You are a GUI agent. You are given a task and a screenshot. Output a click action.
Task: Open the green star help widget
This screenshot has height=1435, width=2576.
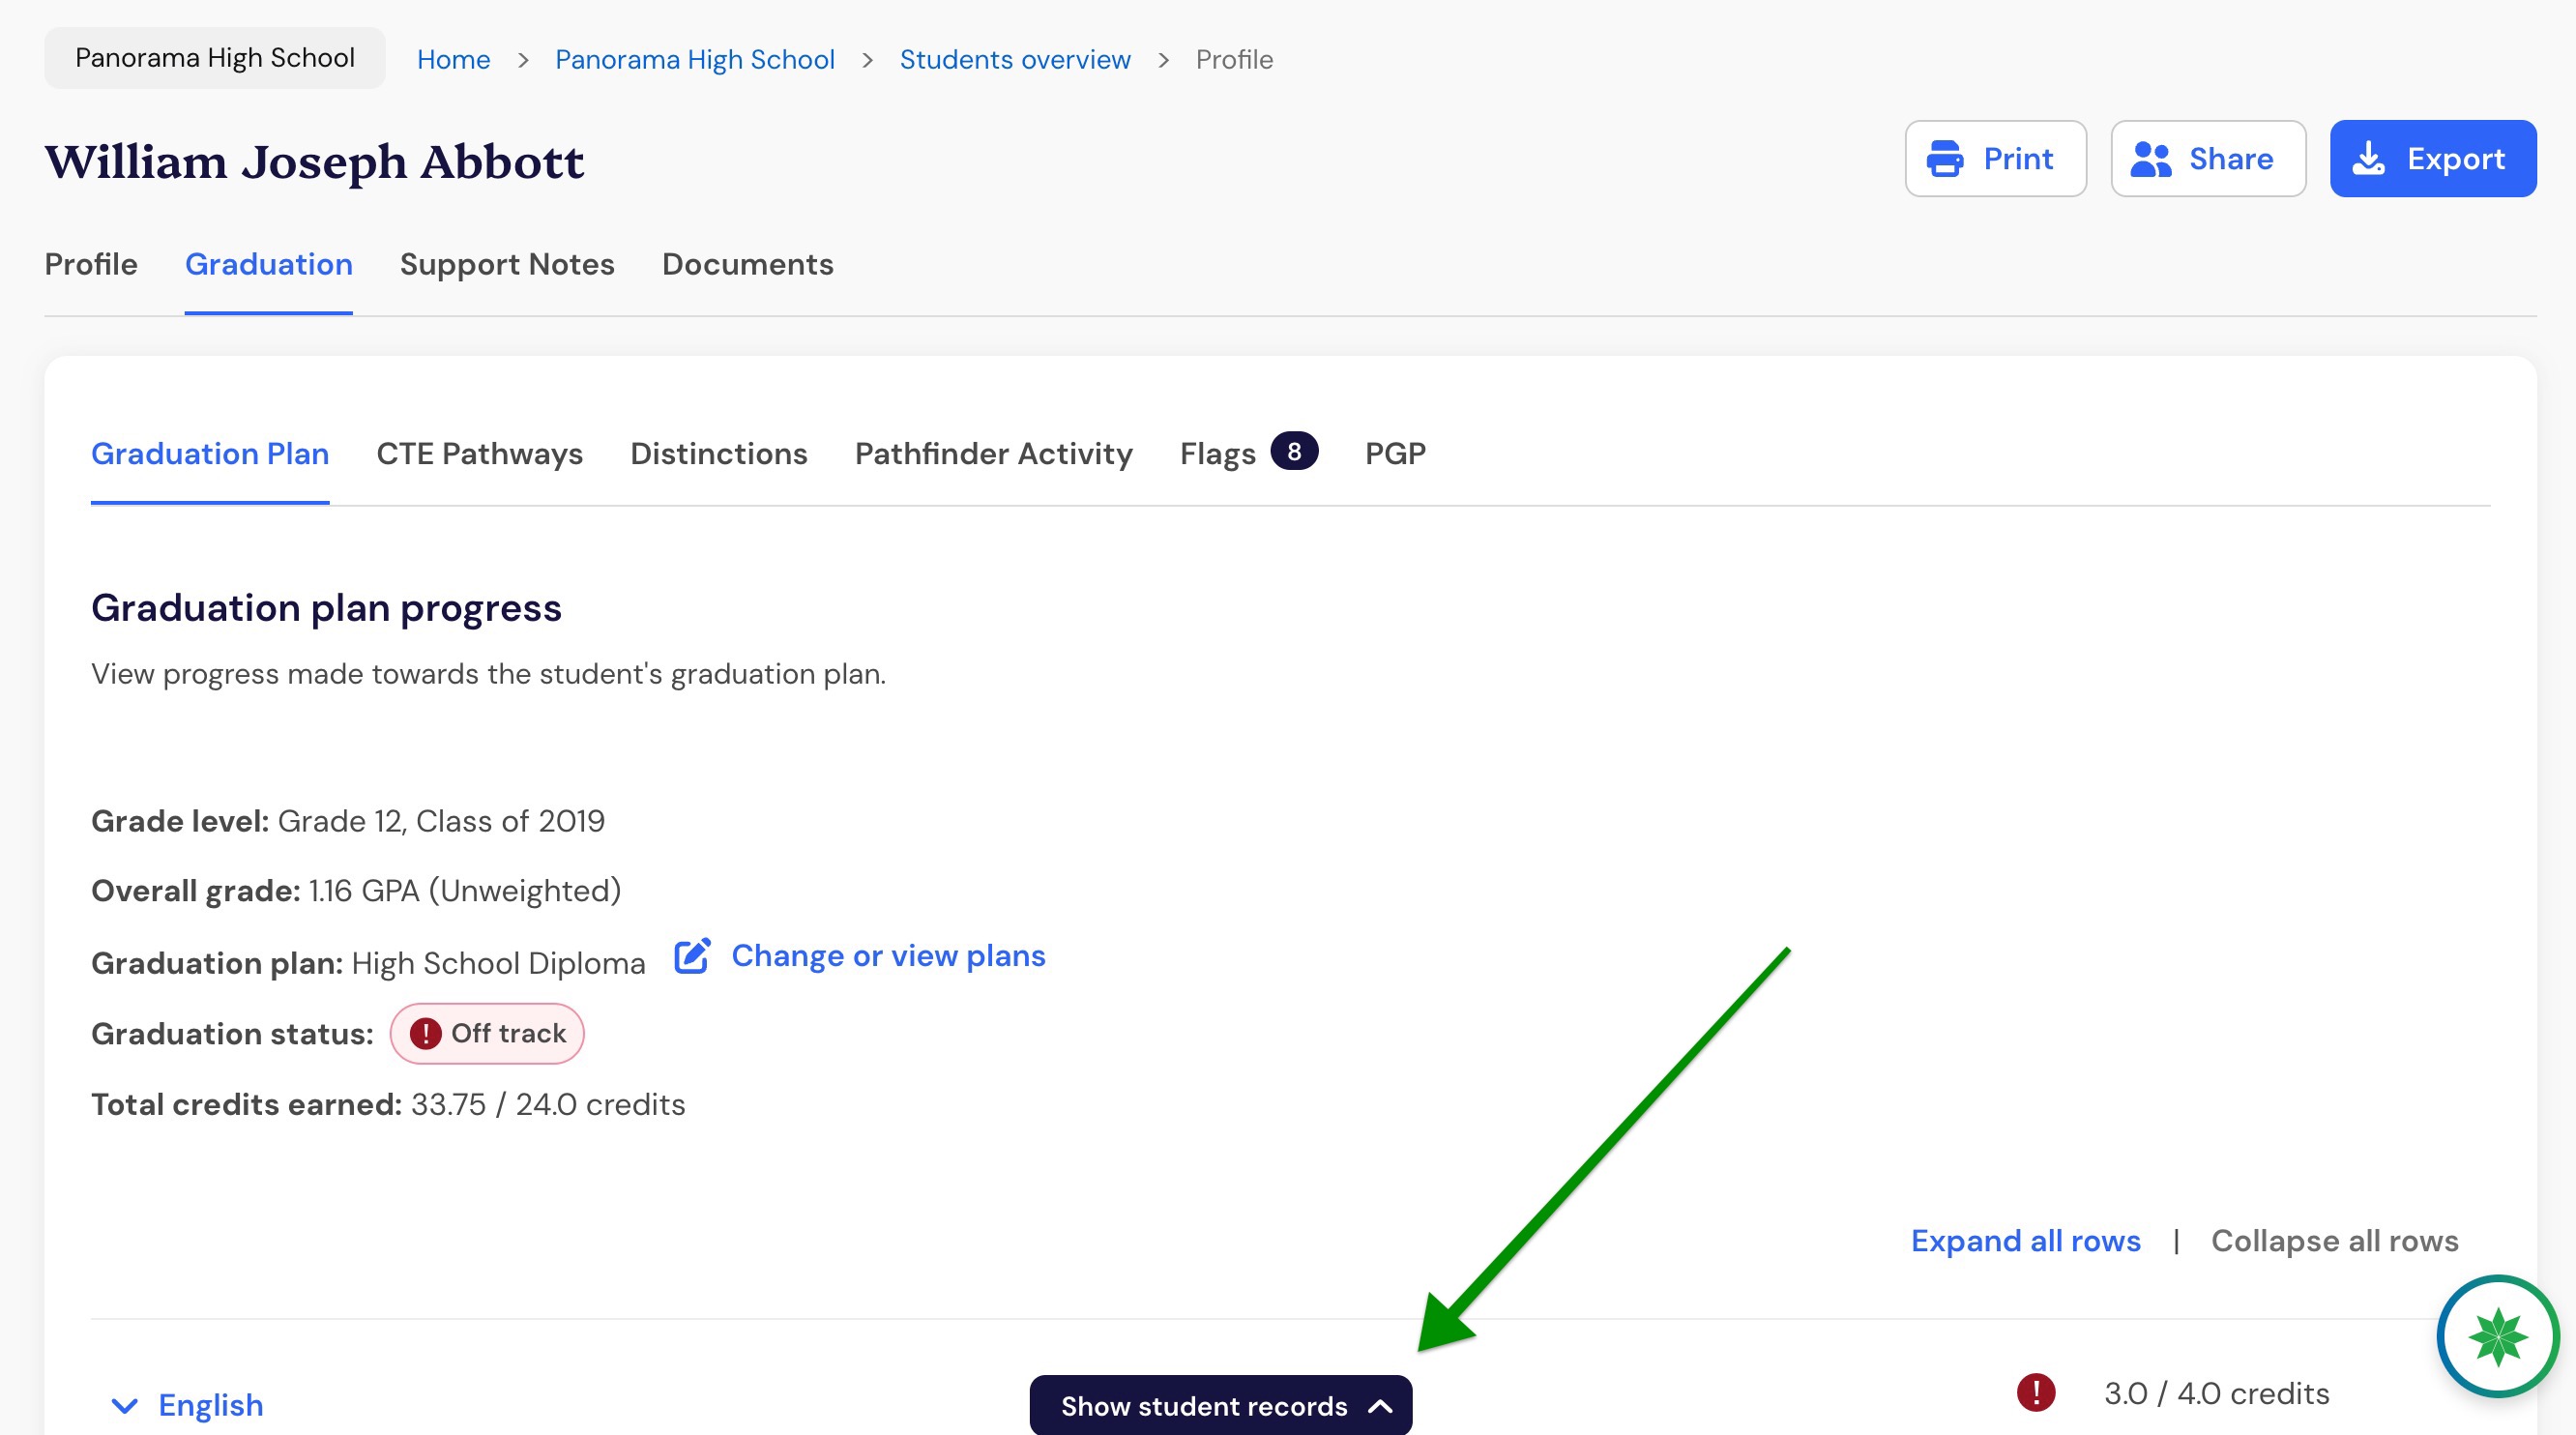coord(2497,1336)
